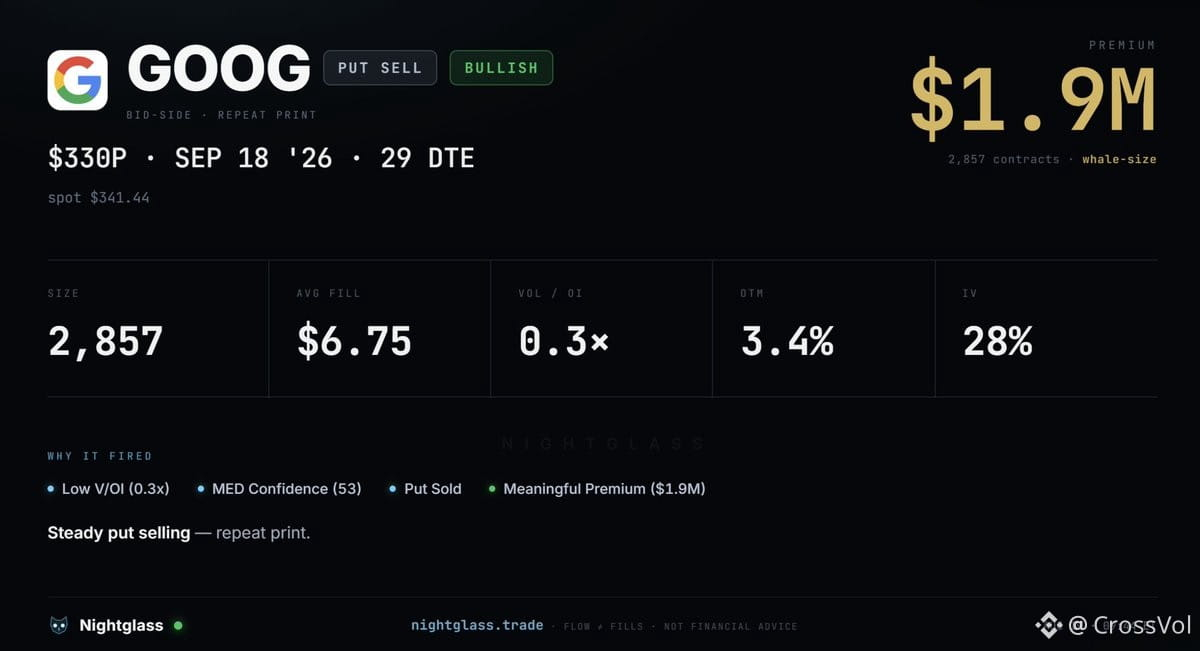Click the PUT SELL badge
The height and width of the screenshot is (651, 1200).
(x=380, y=68)
